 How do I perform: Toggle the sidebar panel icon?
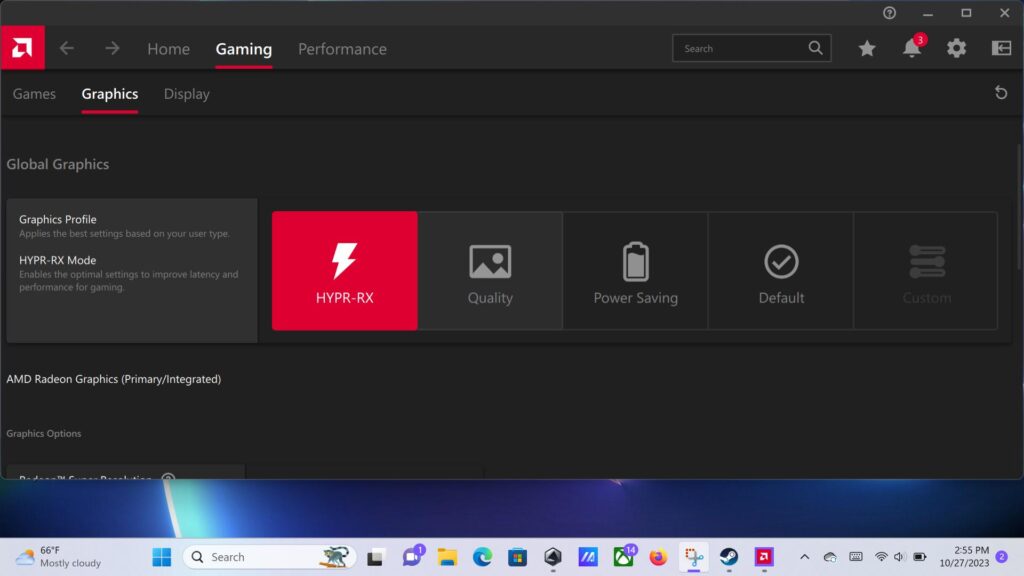1001,48
